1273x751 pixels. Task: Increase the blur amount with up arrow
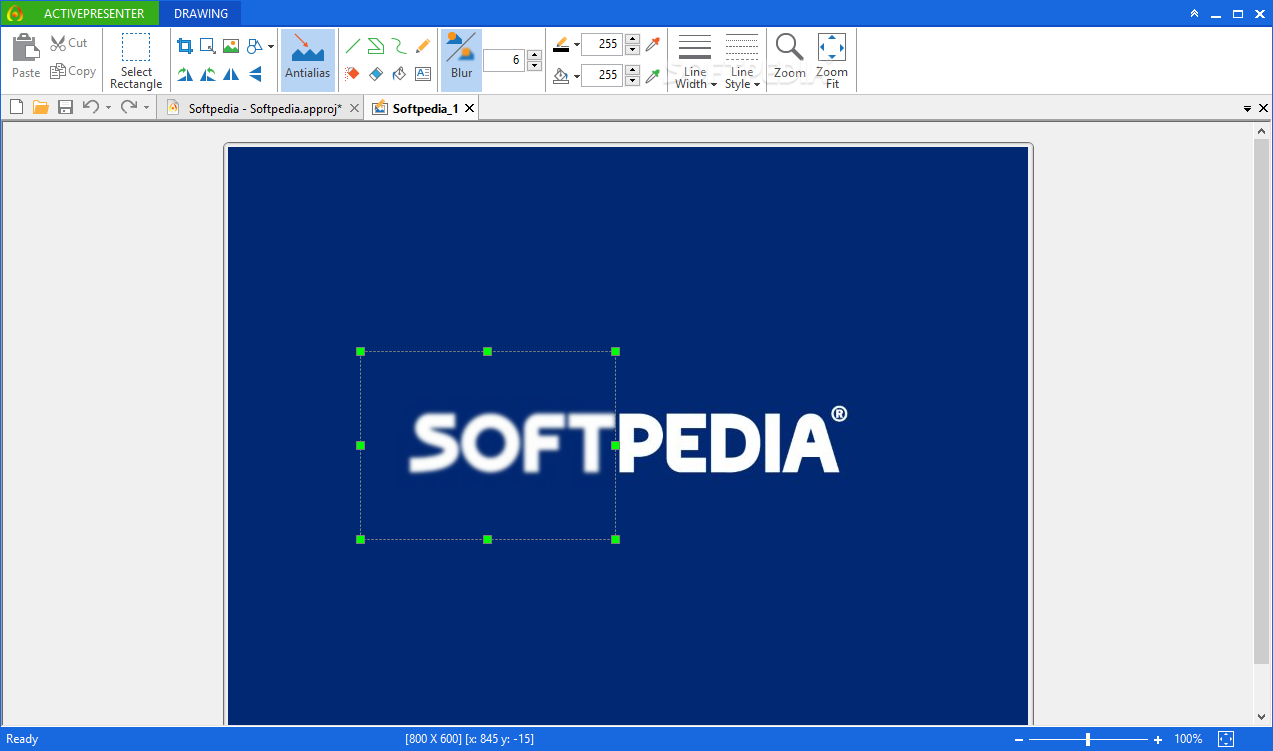click(x=534, y=55)
